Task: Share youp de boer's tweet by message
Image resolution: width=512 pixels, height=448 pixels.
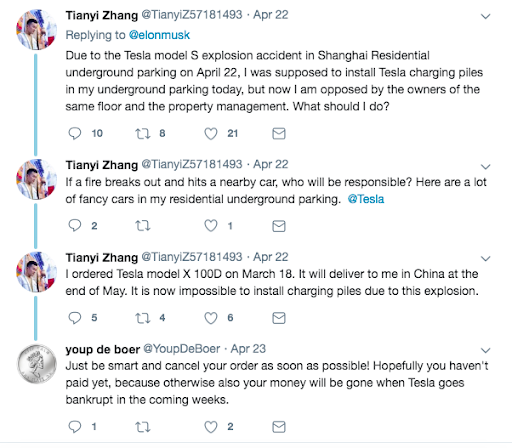Action: pyautogui.click(x=279, y=427)
